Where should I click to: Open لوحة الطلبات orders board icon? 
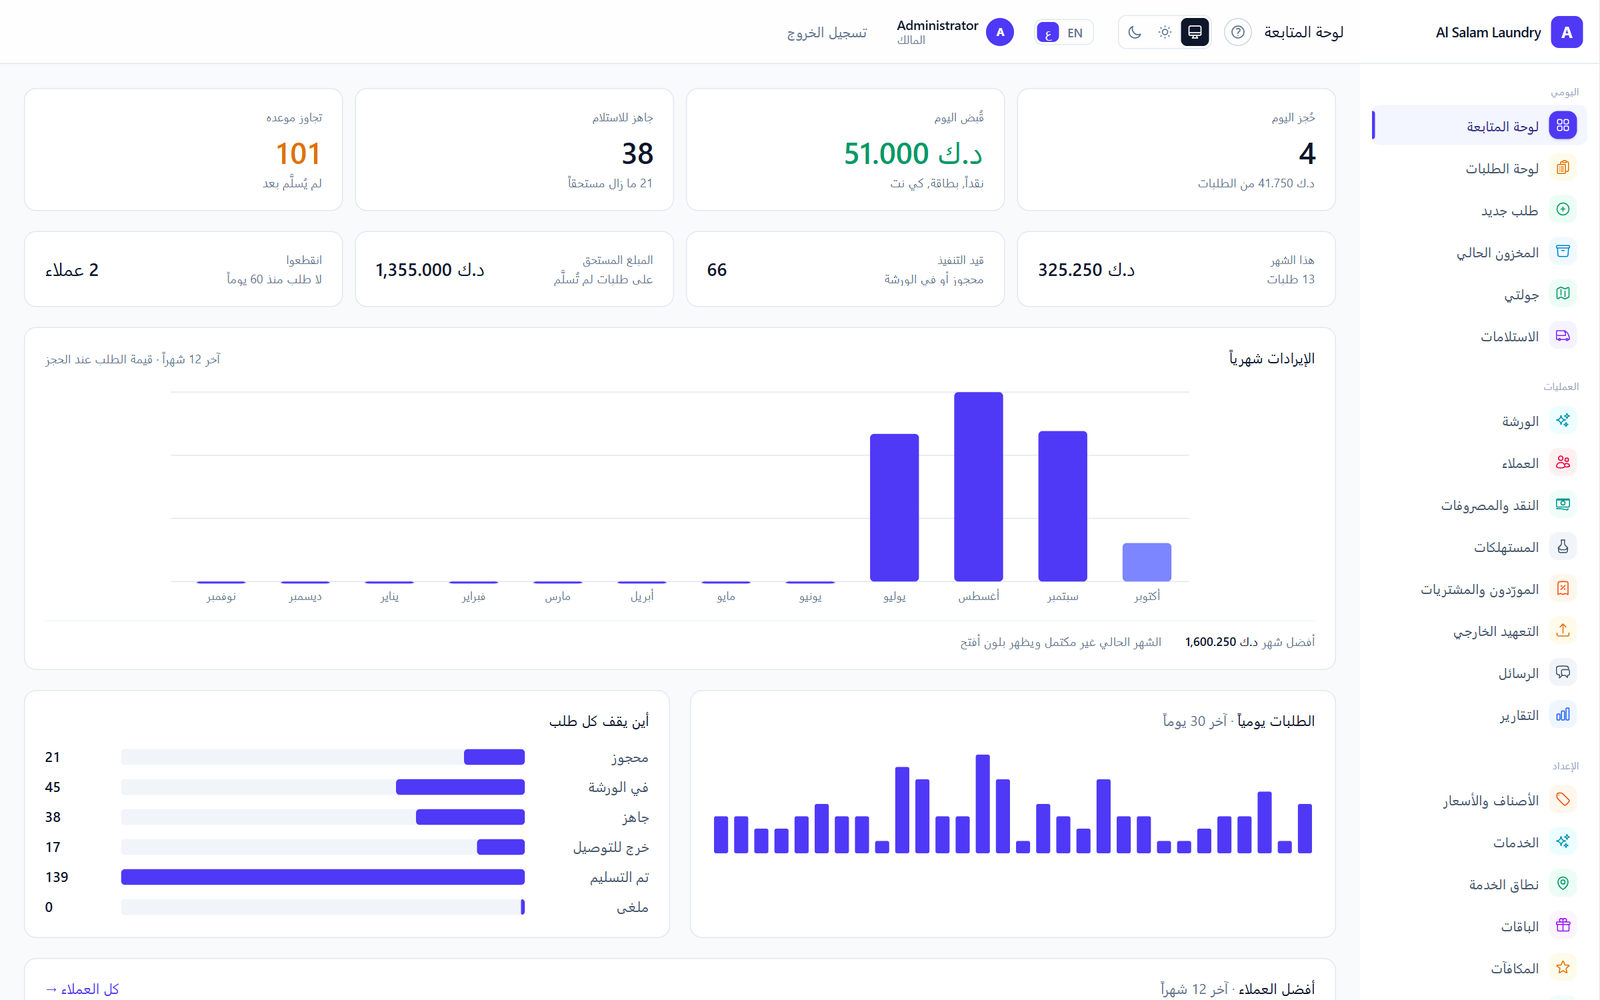point(1562,167)
